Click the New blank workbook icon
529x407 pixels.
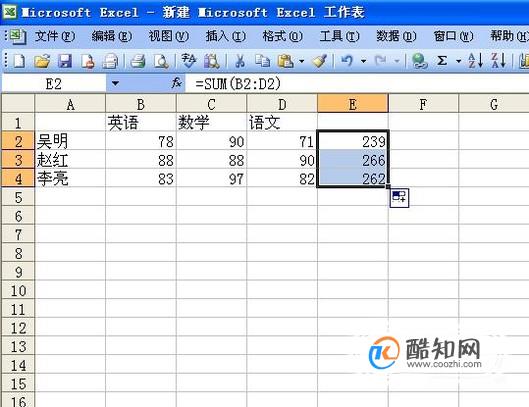tap(19, 61)
